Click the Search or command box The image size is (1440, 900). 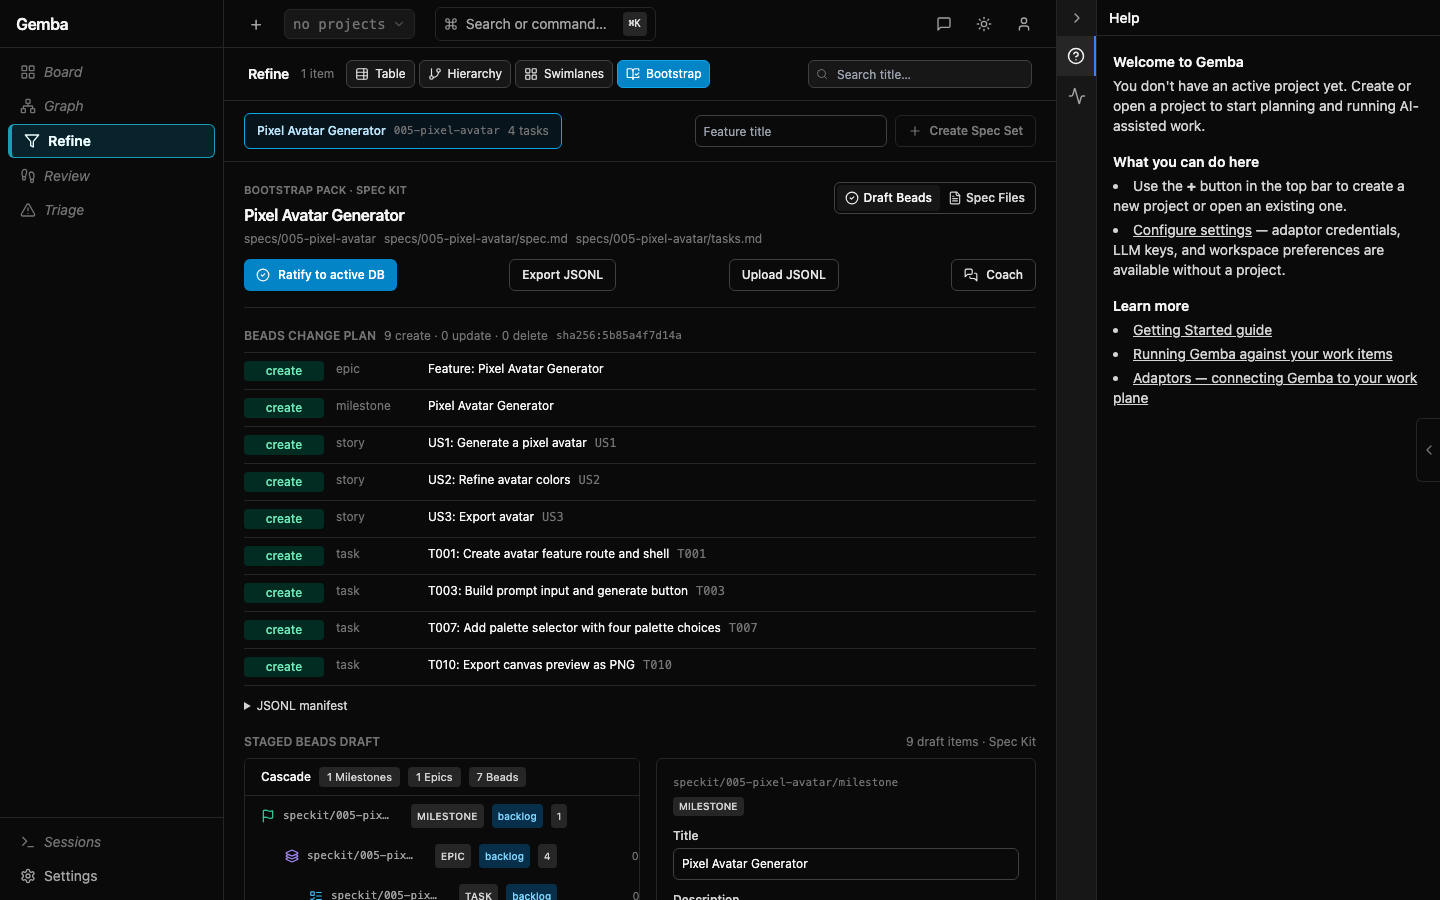[x=545, y=24]
